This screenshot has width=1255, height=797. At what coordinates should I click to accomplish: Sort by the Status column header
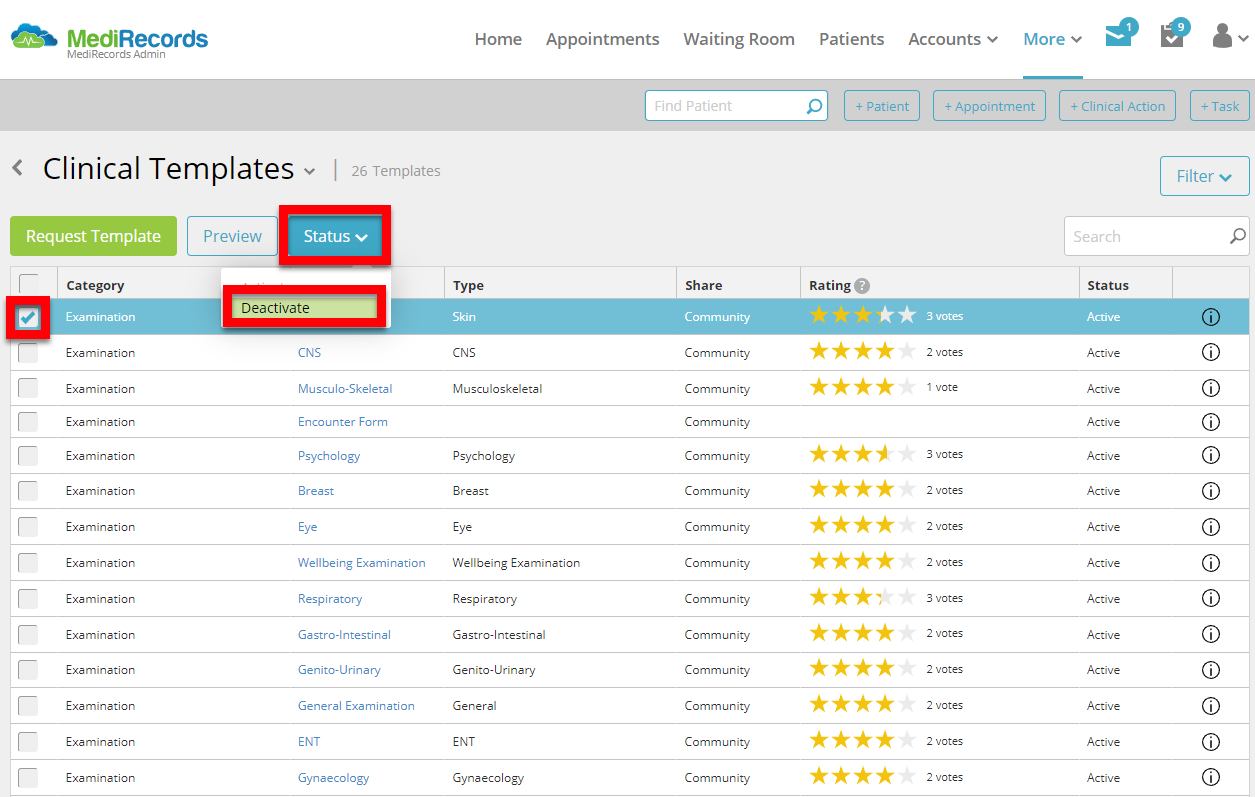1107,286
